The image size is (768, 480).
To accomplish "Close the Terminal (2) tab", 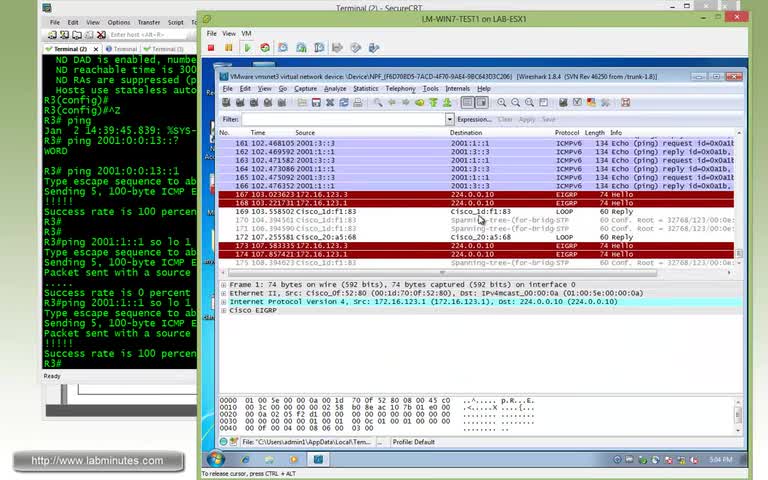I will point(96,49).
